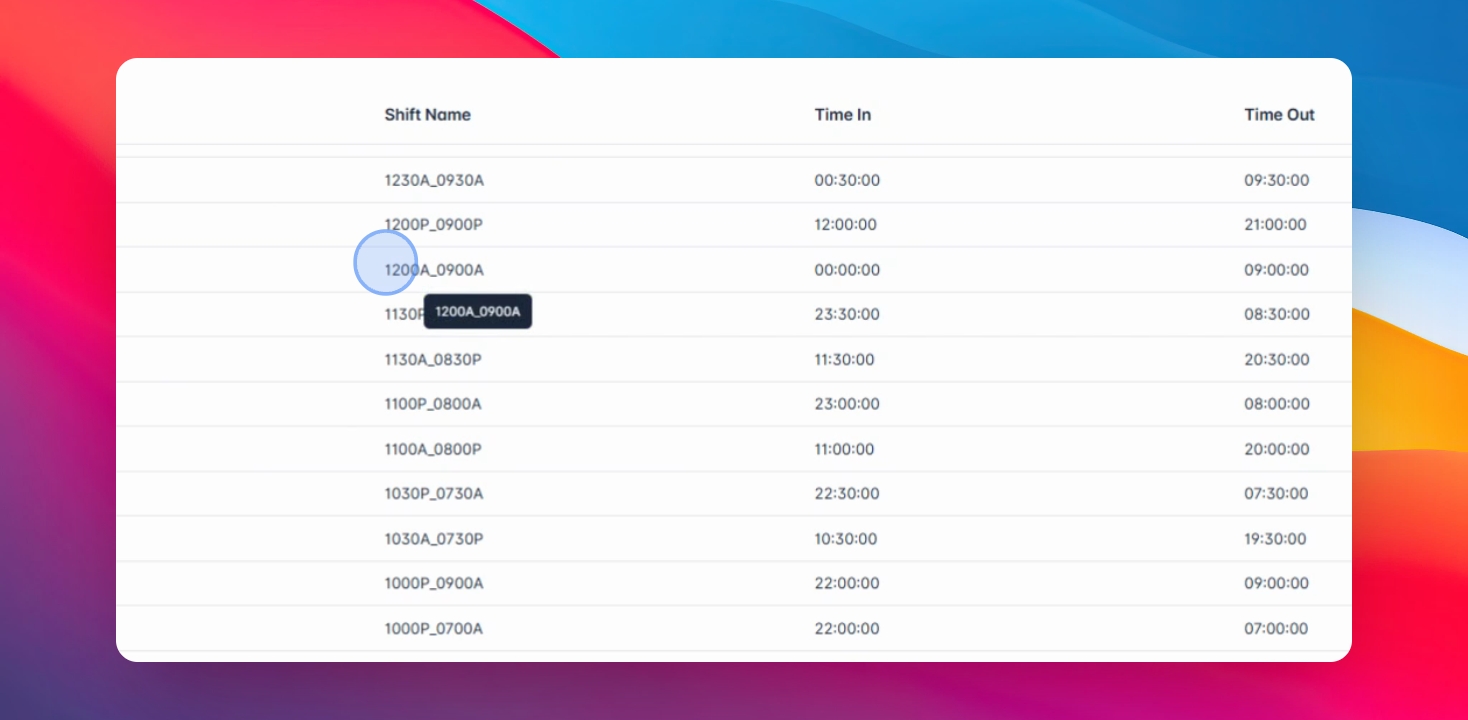Click the 08:30:00 Time Out value
The height and width of the screenshot is (720, 1468).
tap(1276, 314)
